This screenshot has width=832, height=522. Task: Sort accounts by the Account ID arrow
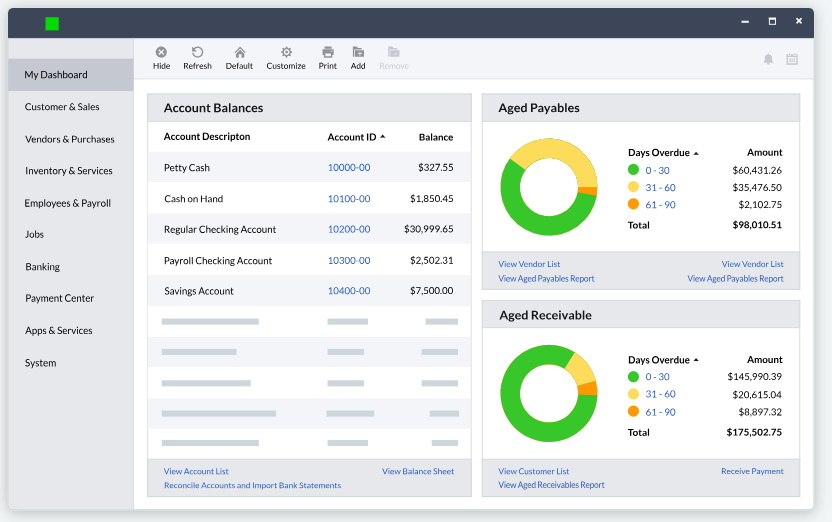point(383,137)
